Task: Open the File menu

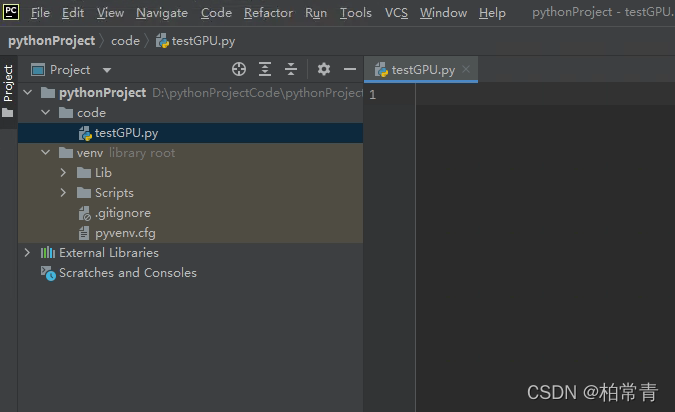Action: coord(40,13)
